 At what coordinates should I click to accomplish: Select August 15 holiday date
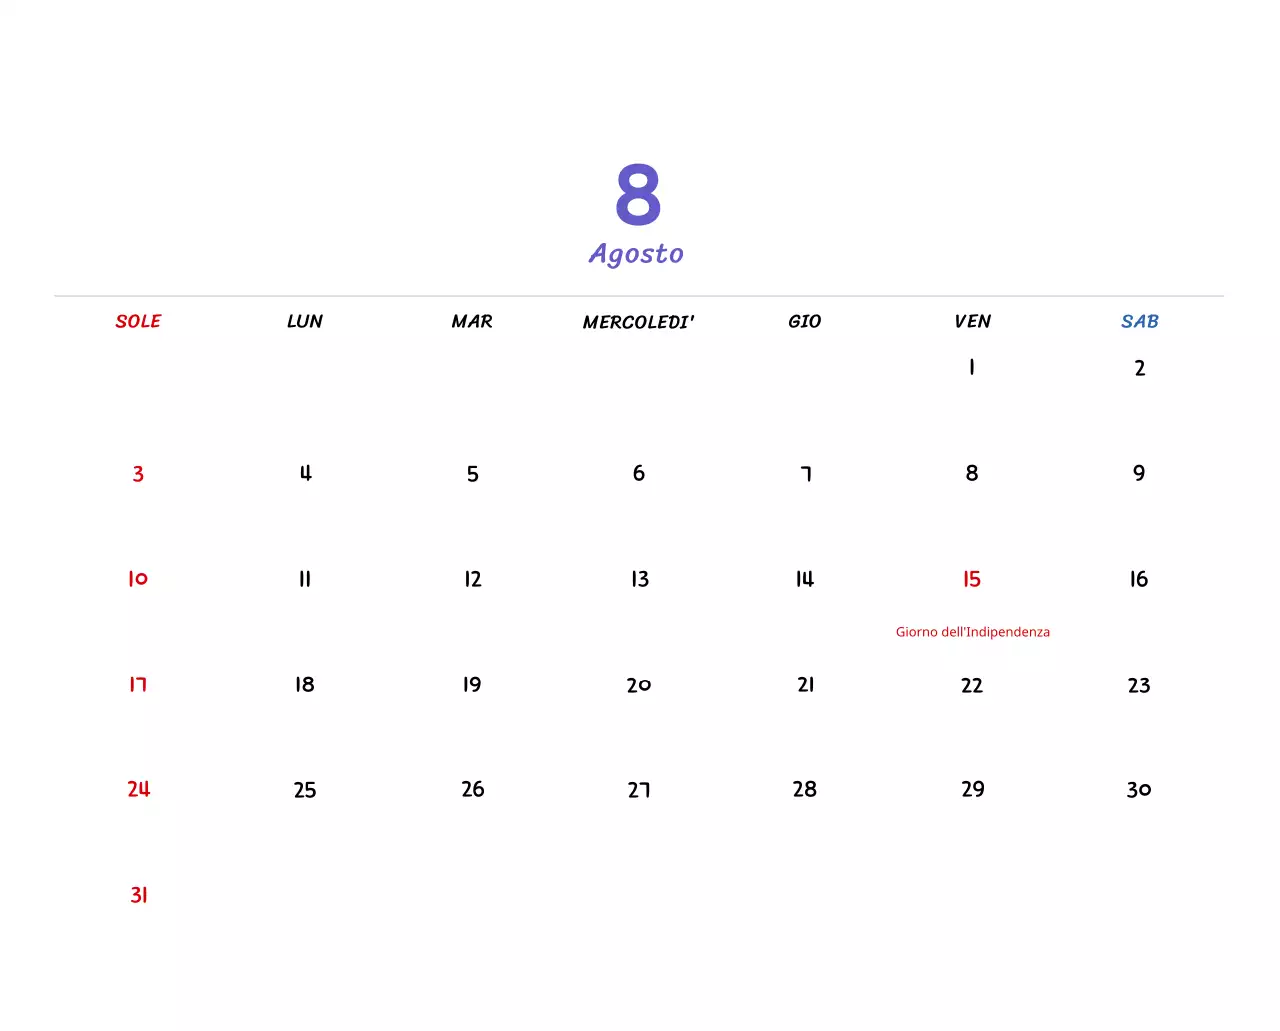(x=971, y=578)
